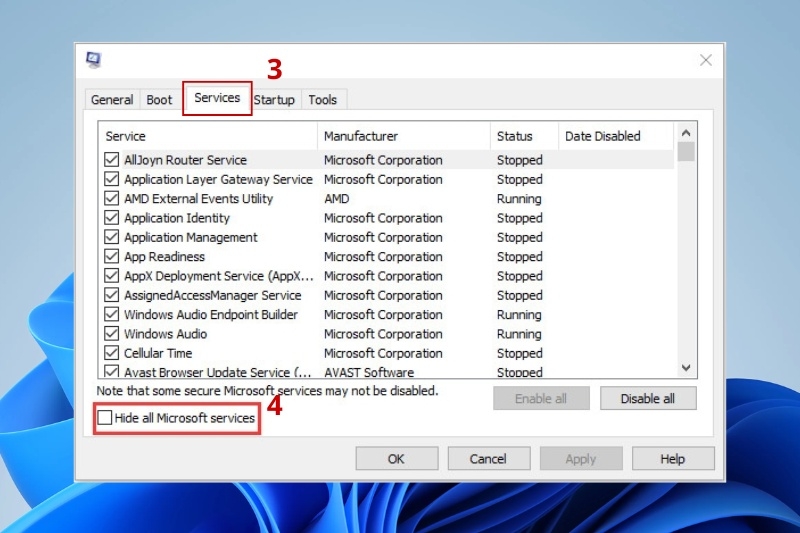Open the Boot tab
The image size is (800, 533).
[x=159, y=99]
